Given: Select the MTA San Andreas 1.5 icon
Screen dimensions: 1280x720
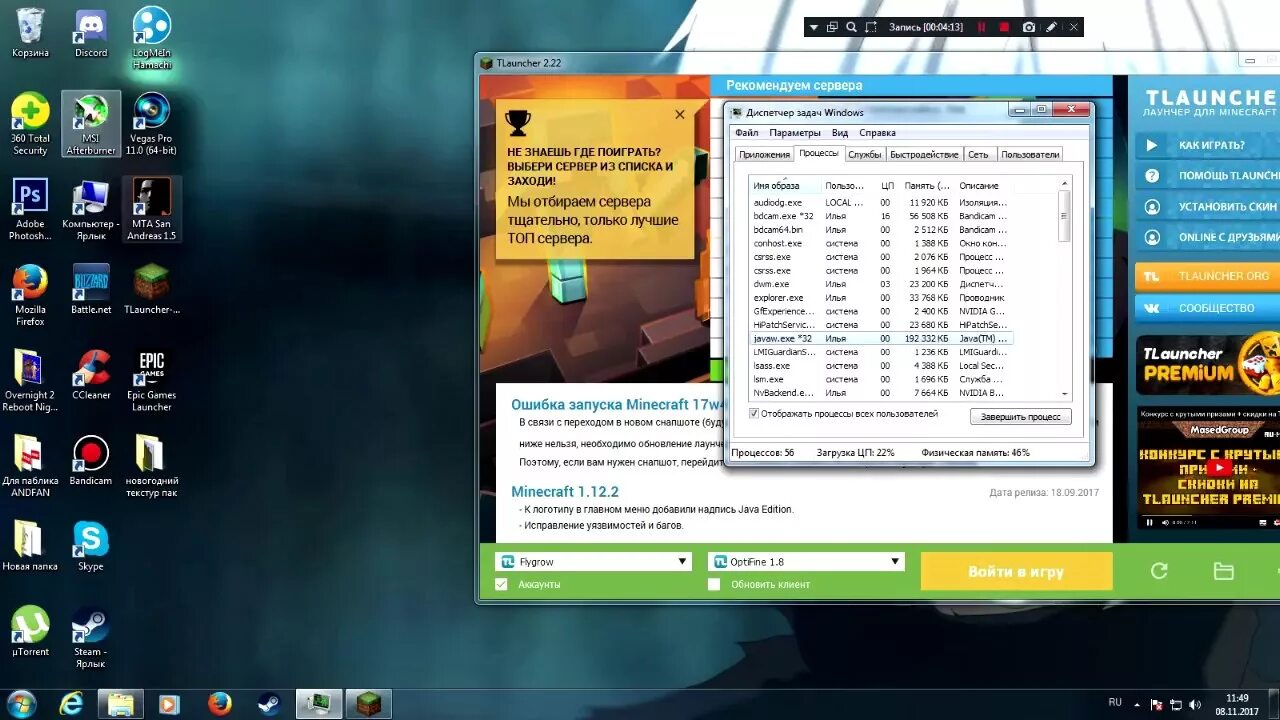Looking at the screenshot, I should tap(151, 209).
